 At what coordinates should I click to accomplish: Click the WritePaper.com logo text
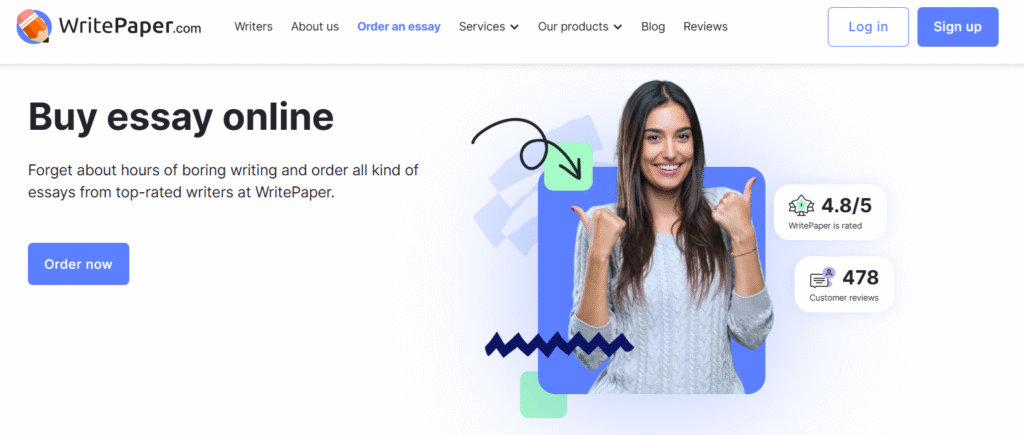click(130, 26)
